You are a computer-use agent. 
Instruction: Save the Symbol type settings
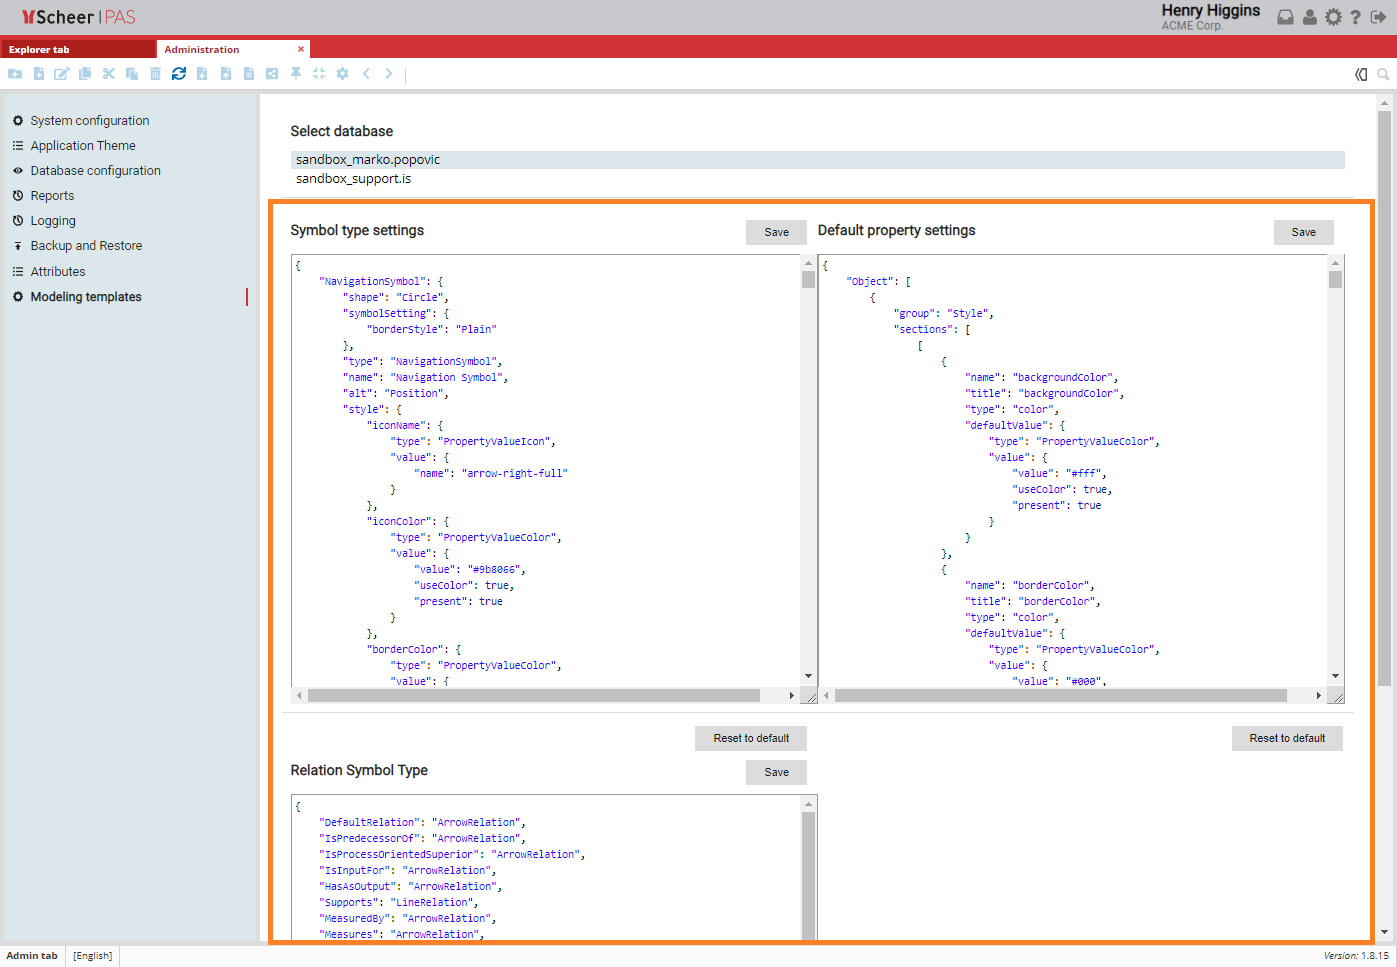pos(776,232)
